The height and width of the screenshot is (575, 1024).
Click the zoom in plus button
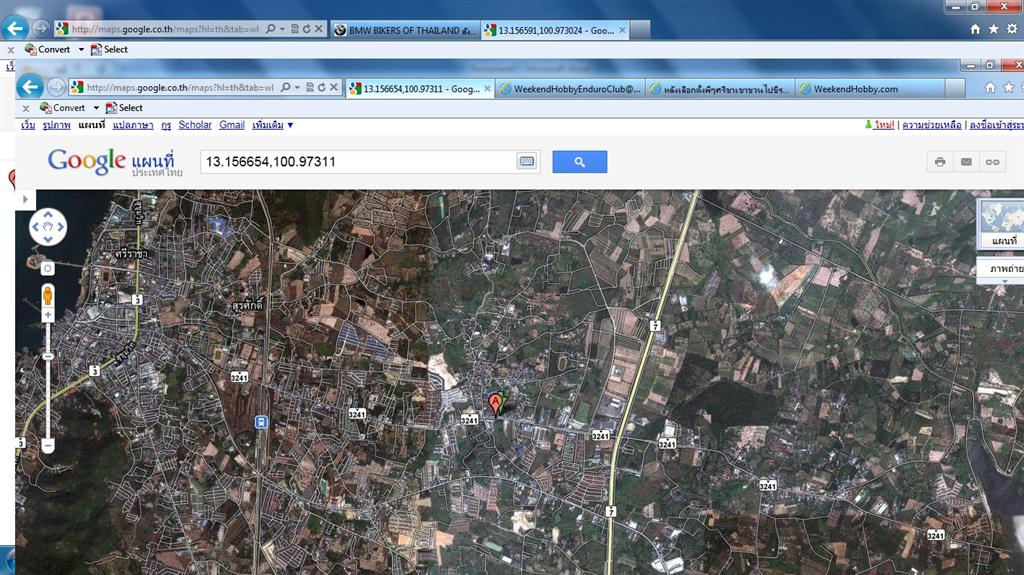(x=47, y=316)
